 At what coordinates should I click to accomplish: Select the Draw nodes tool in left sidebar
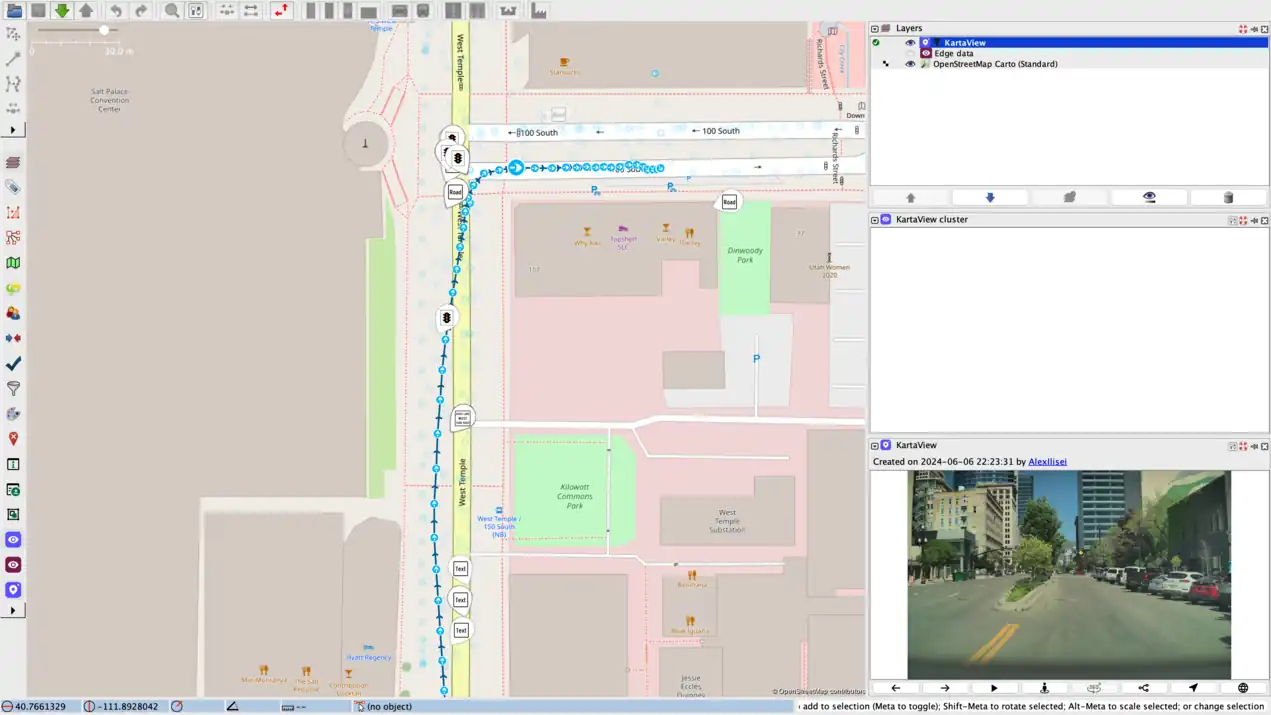[x=13, y=59]
